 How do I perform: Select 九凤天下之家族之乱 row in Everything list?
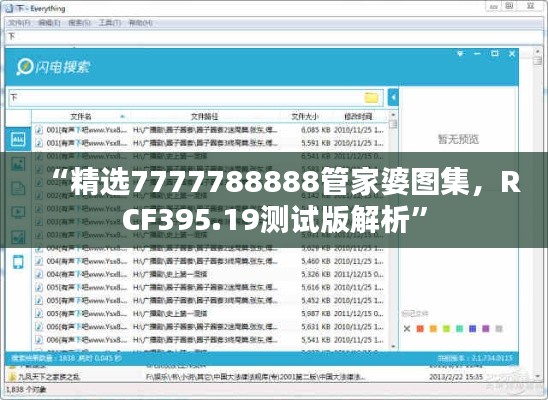(x=269, y=377)
